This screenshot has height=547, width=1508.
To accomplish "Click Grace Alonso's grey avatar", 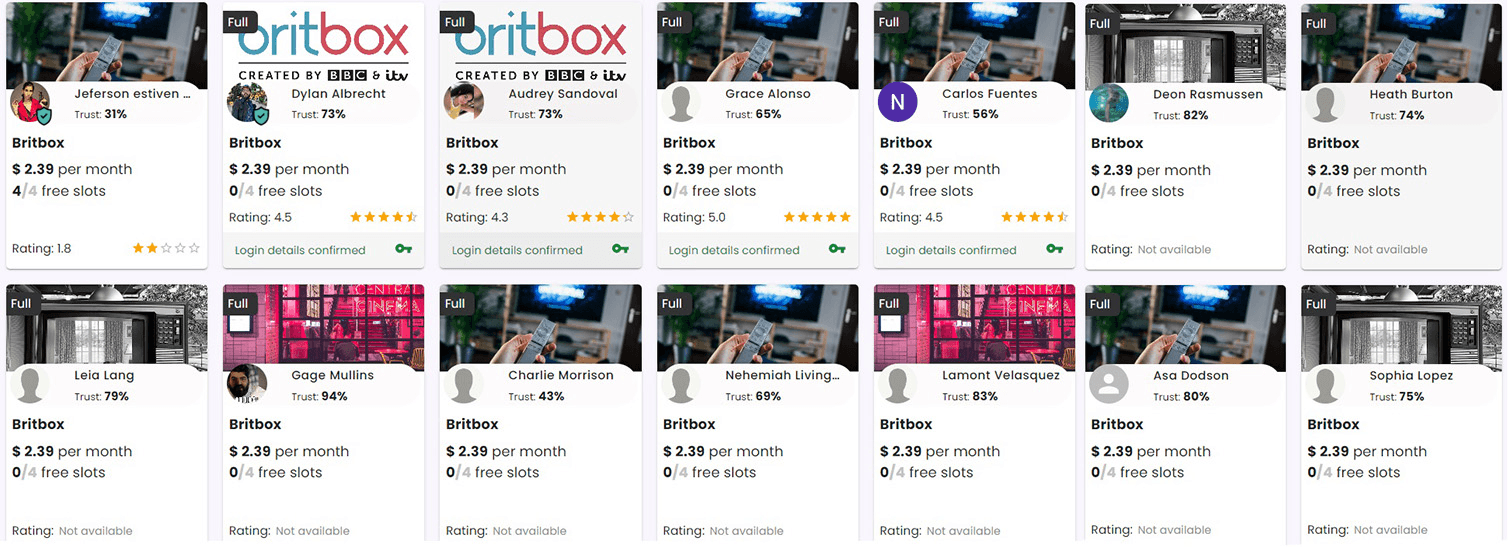I will coord(681,103).
